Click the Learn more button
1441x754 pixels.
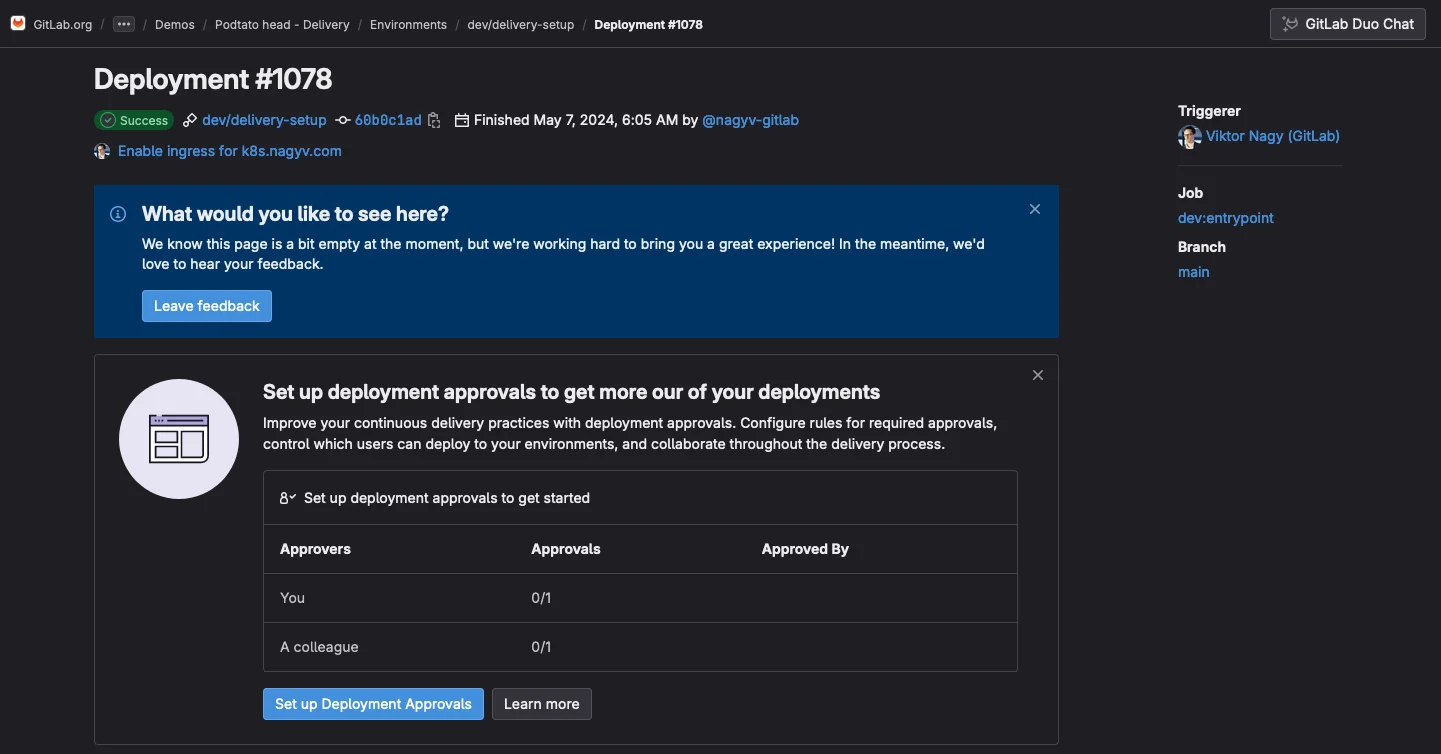541,704
